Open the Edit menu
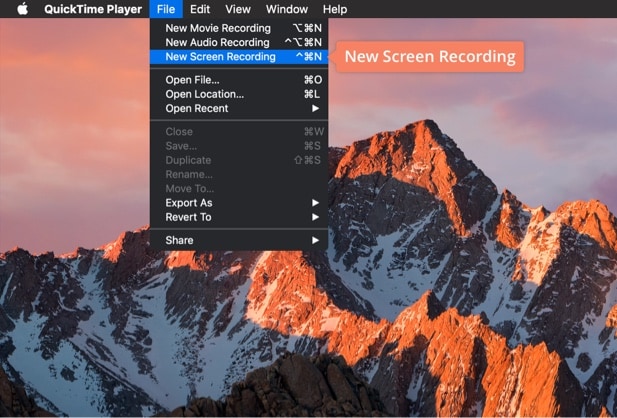The height and width of the screenshot is (418, 617). pos(200,9)
